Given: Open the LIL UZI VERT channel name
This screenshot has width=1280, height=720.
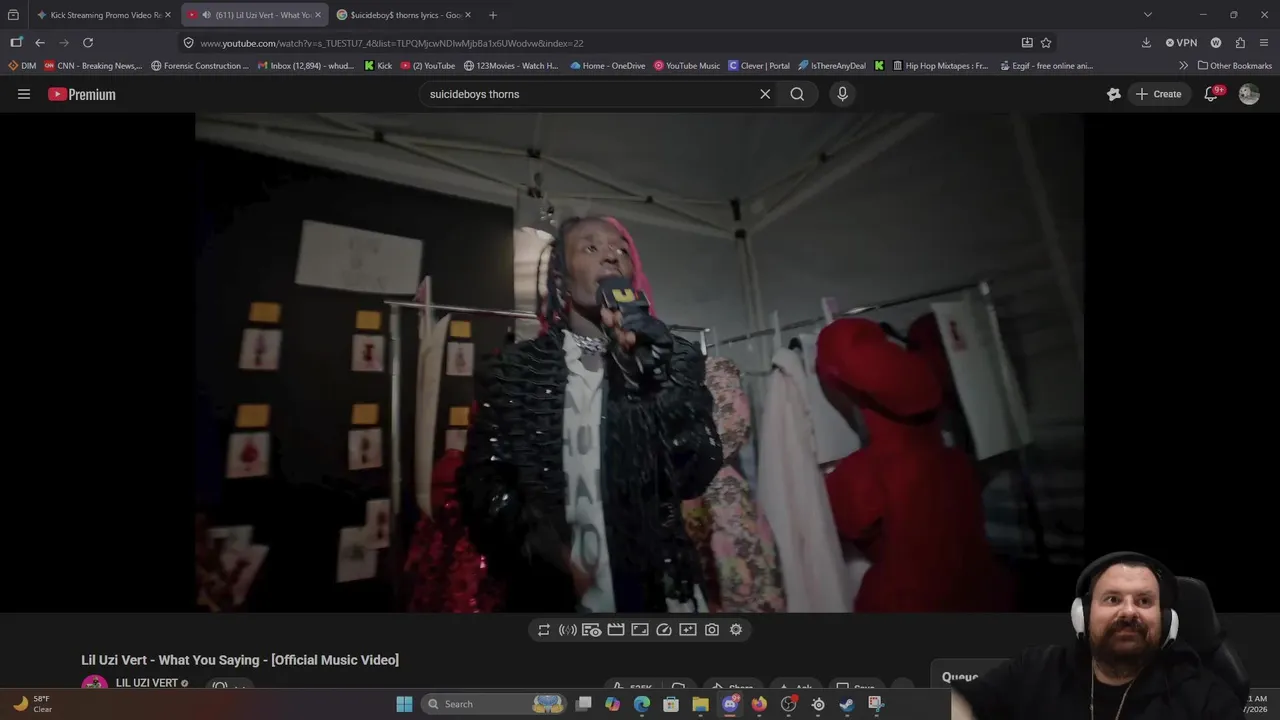Looking at the screenshot, I should pos(147,683).
